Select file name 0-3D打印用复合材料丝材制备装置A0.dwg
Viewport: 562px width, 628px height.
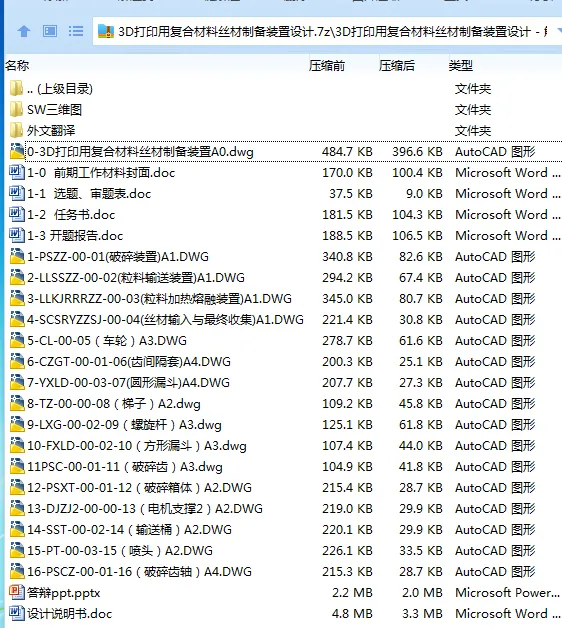tap(140, 151)
